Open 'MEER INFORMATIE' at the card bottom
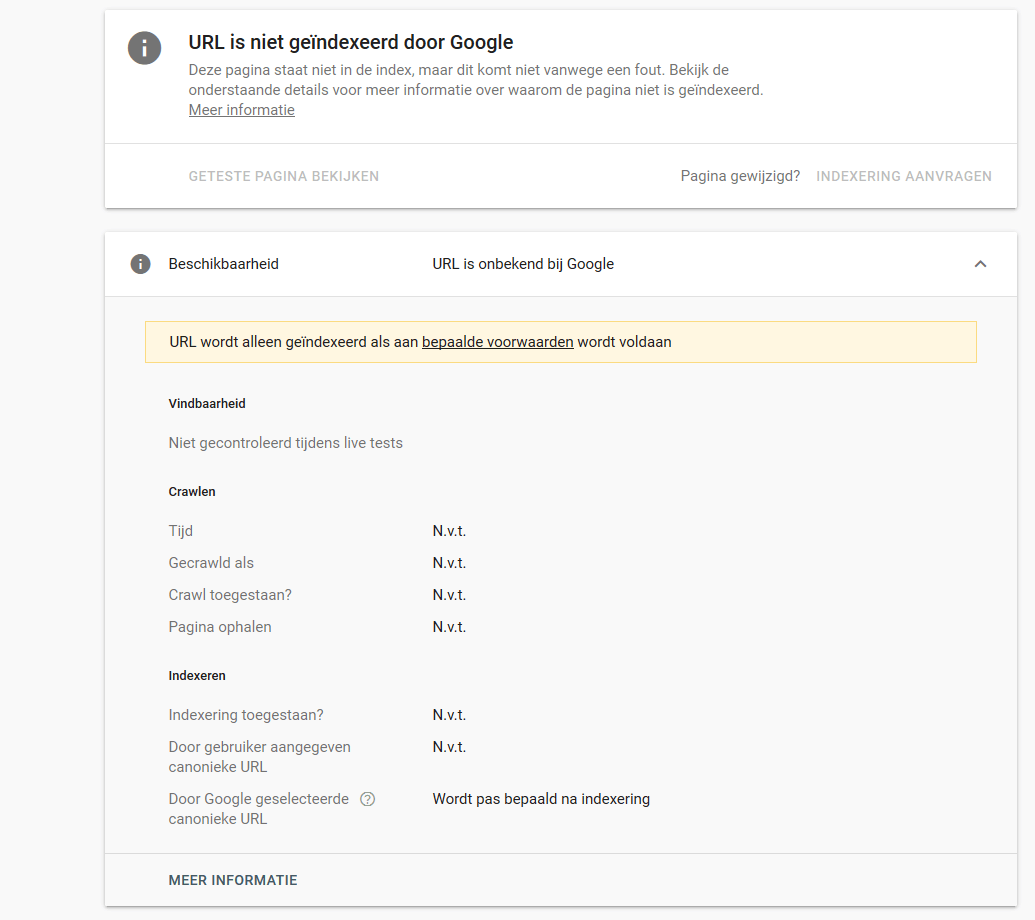This screenshot has height=920, width=1035. [x=233, y=880]
